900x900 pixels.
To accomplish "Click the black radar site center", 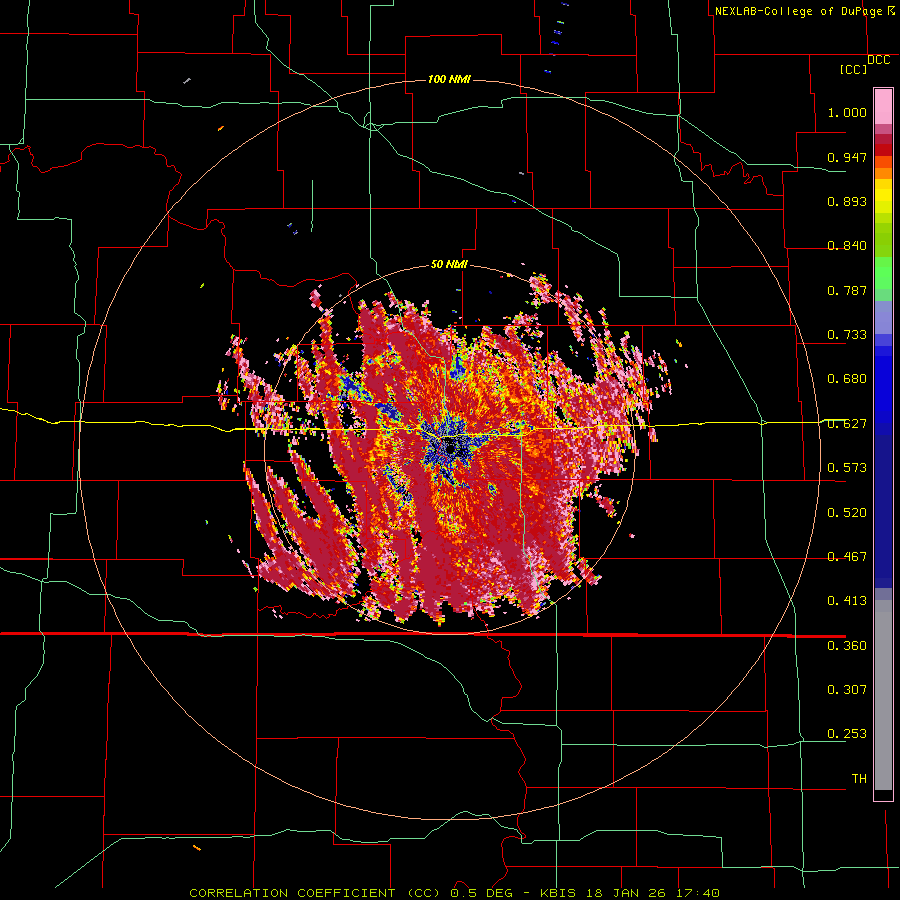I will tap(451, 447).
